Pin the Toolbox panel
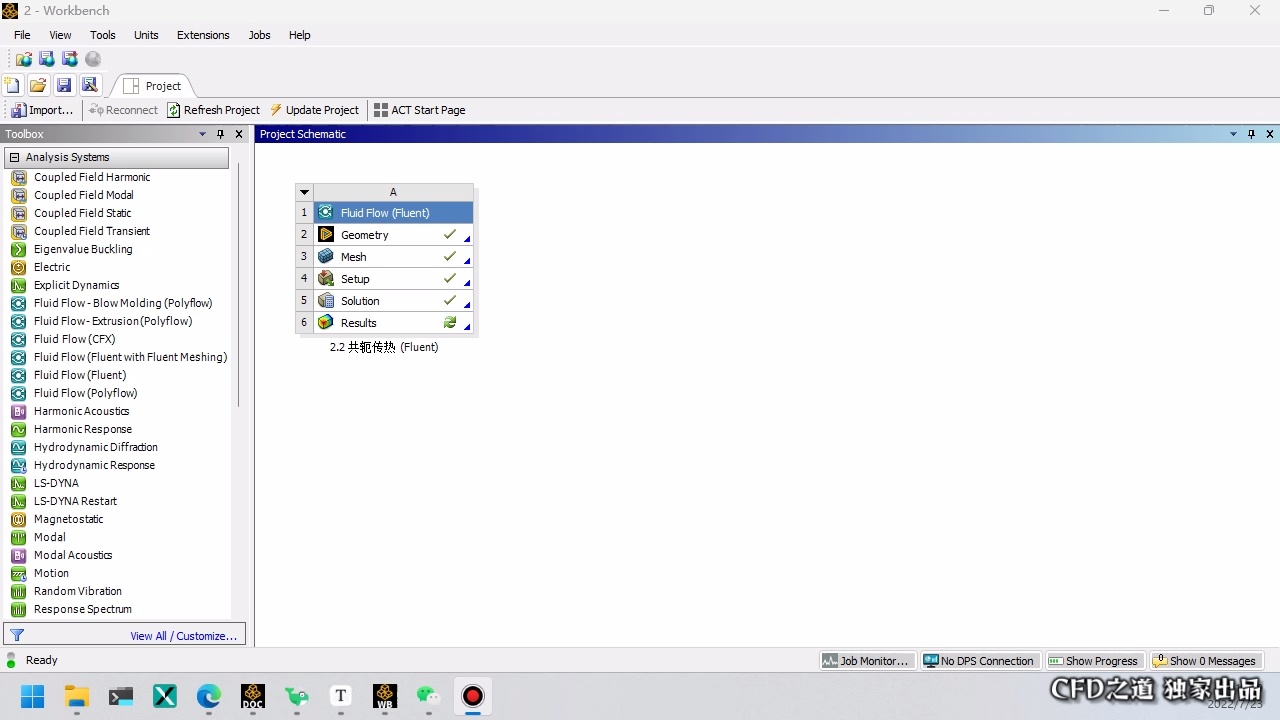The height and width of the screenshot is (720, 1280). pyautogui.click(x=221, y=134)
